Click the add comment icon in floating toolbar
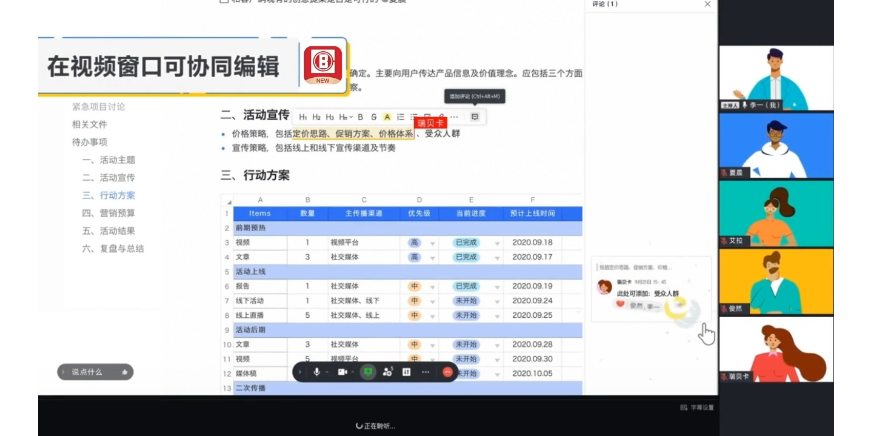Screen dimensions: 872x436 (x=474, y=117)
